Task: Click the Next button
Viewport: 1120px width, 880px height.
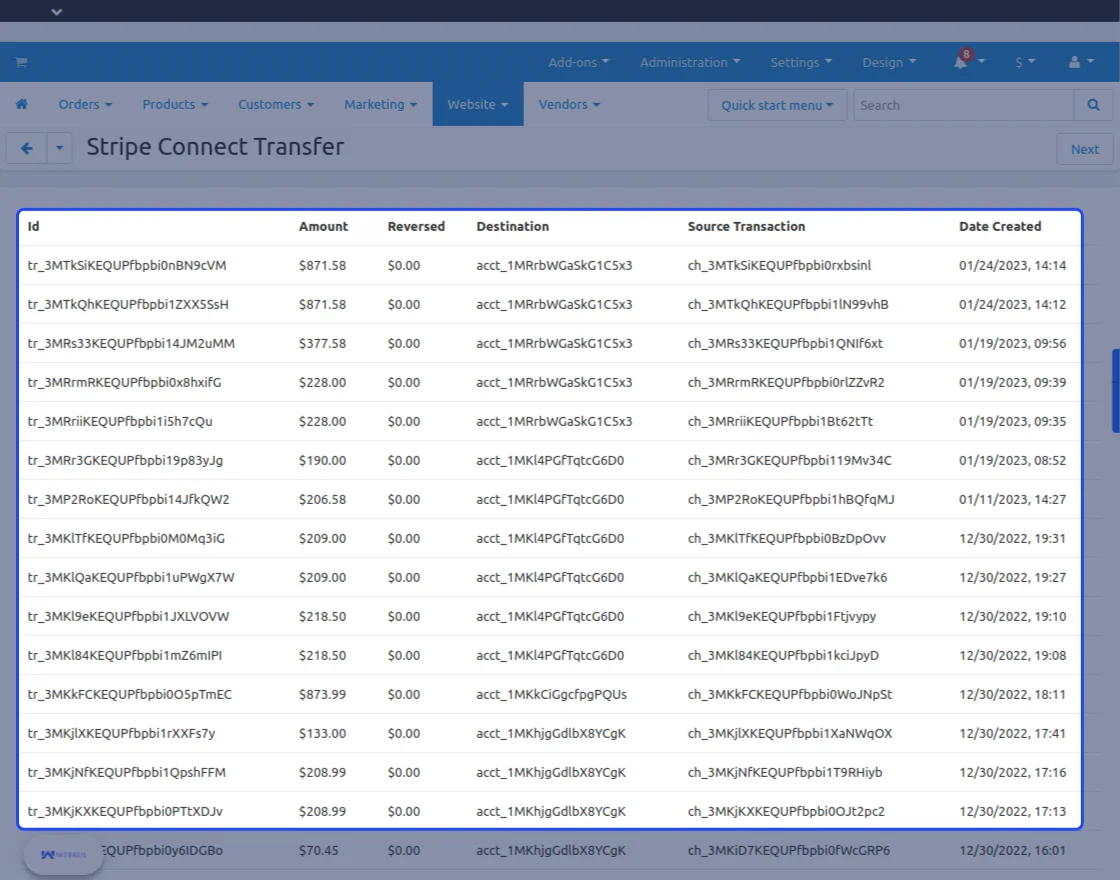Action: [x=1084, y=149]
